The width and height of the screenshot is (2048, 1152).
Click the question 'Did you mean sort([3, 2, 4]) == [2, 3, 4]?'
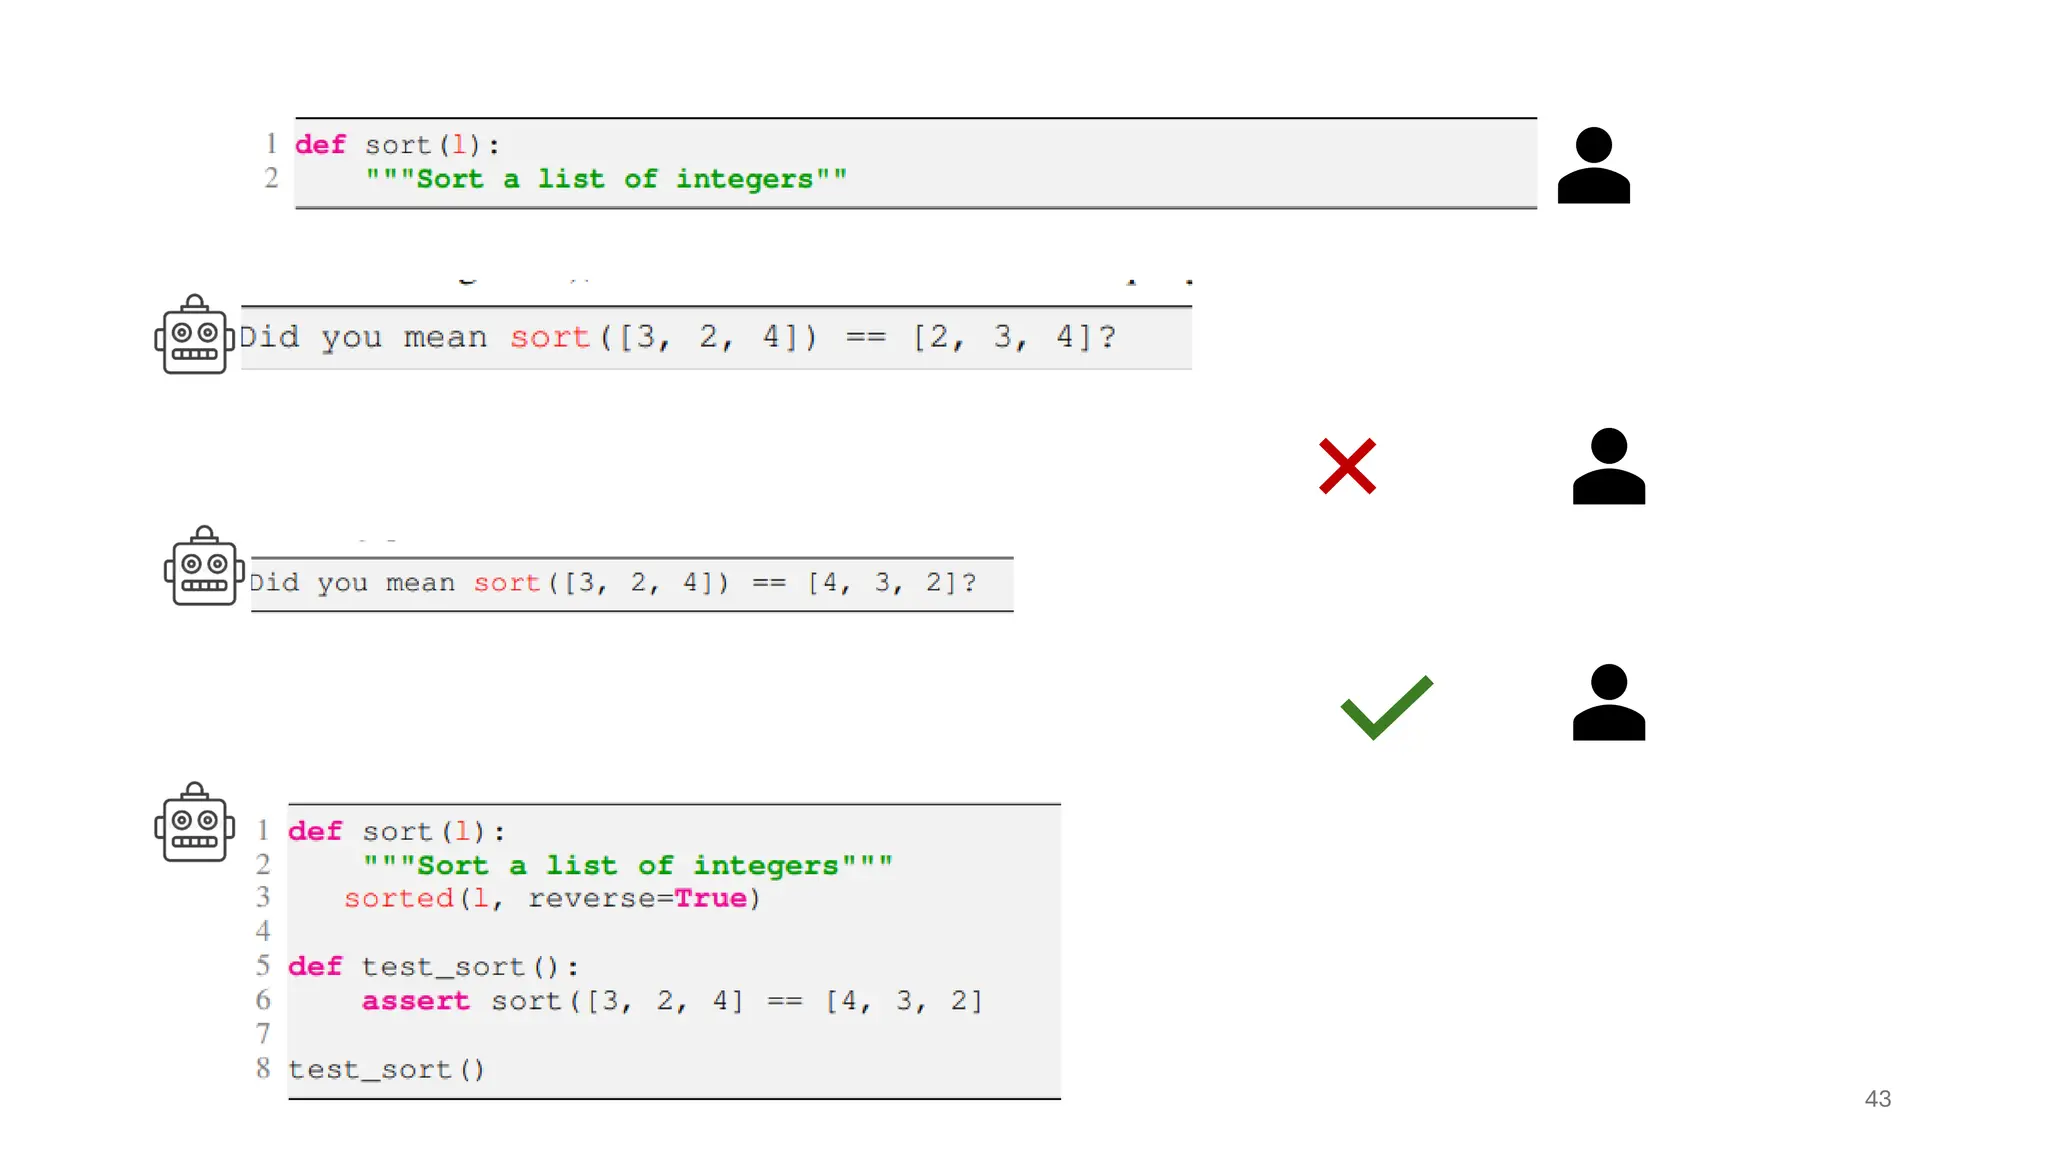click(677, 337)
